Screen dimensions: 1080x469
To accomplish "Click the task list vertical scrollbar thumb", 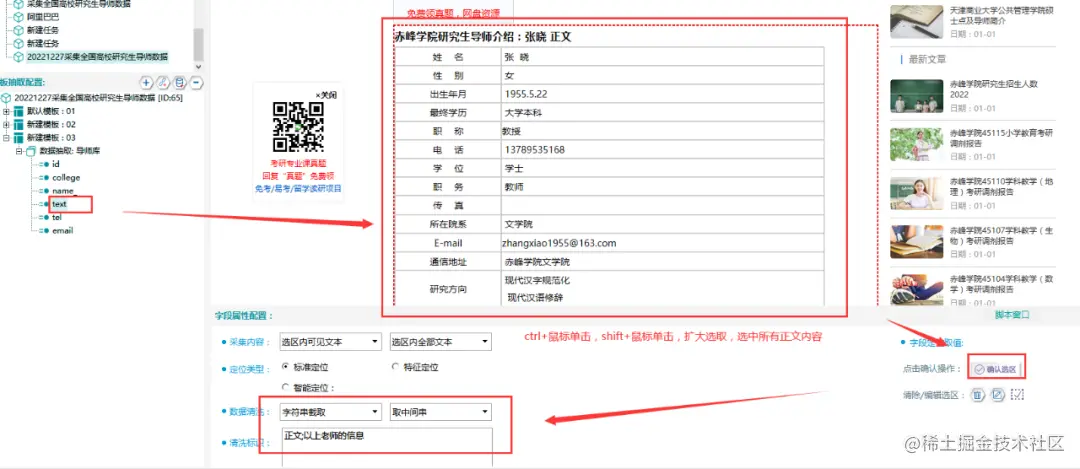I will 198,45.
